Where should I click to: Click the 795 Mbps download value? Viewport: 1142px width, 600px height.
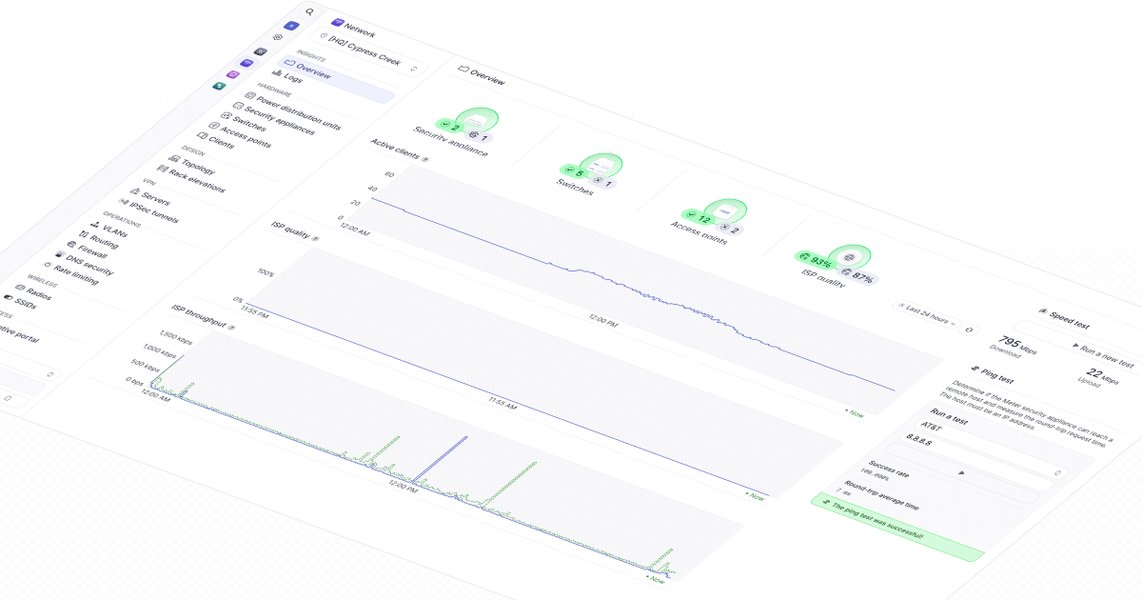(1017, 344)
